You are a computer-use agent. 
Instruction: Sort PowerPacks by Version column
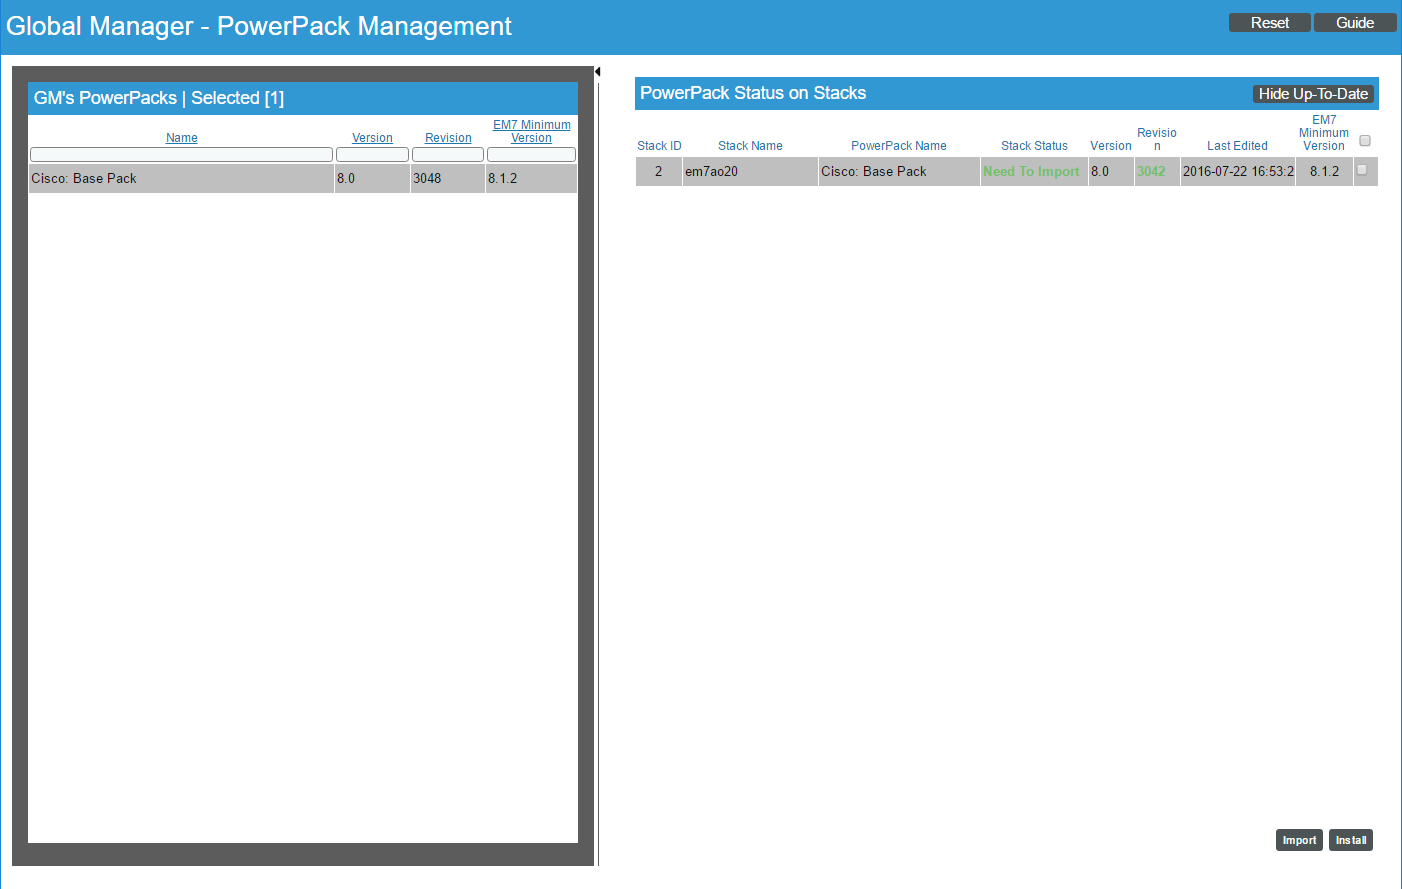tap(372, 138)
